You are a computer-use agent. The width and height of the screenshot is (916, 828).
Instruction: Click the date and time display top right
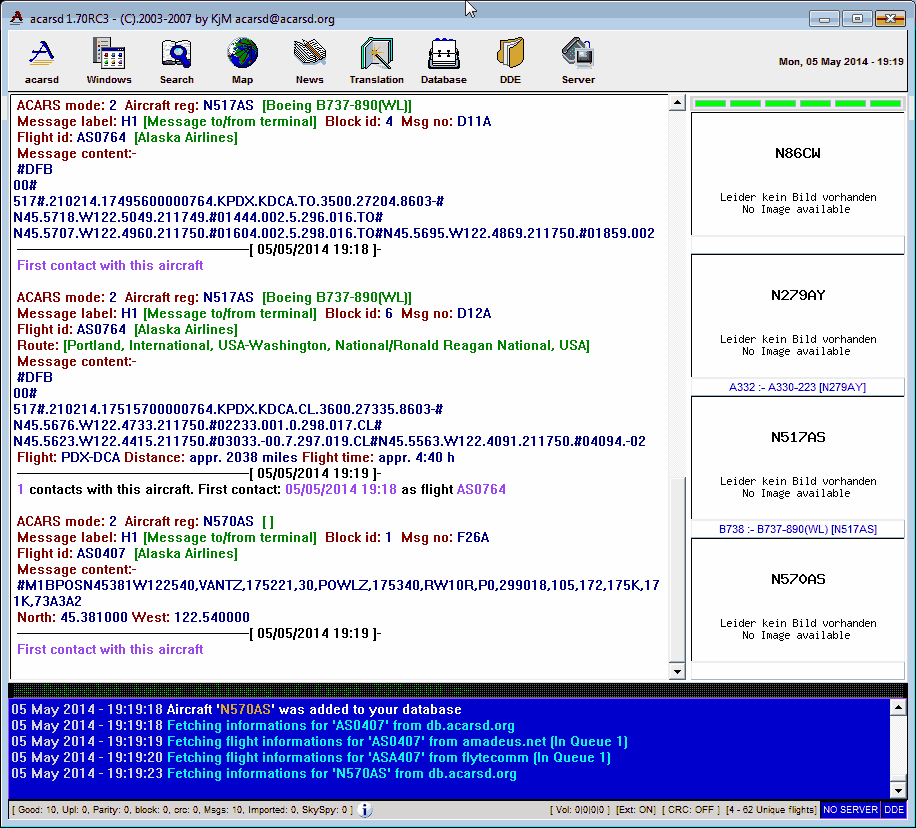pyautogui.click(x=841, y=61)
